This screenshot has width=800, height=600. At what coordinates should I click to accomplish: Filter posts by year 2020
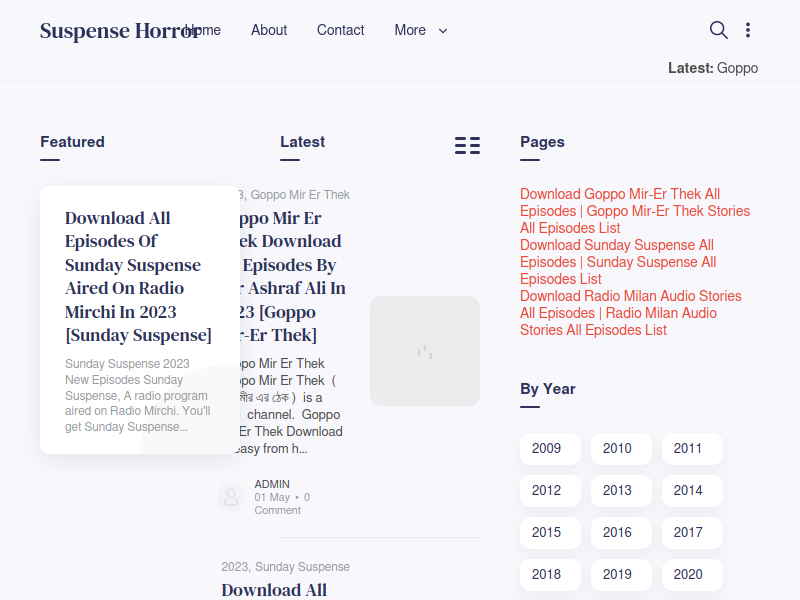click(688, 575)
